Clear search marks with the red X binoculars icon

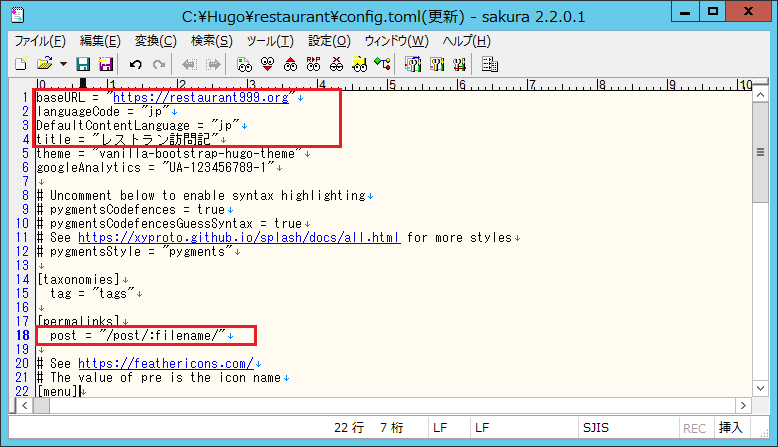[x=336, y=64]
